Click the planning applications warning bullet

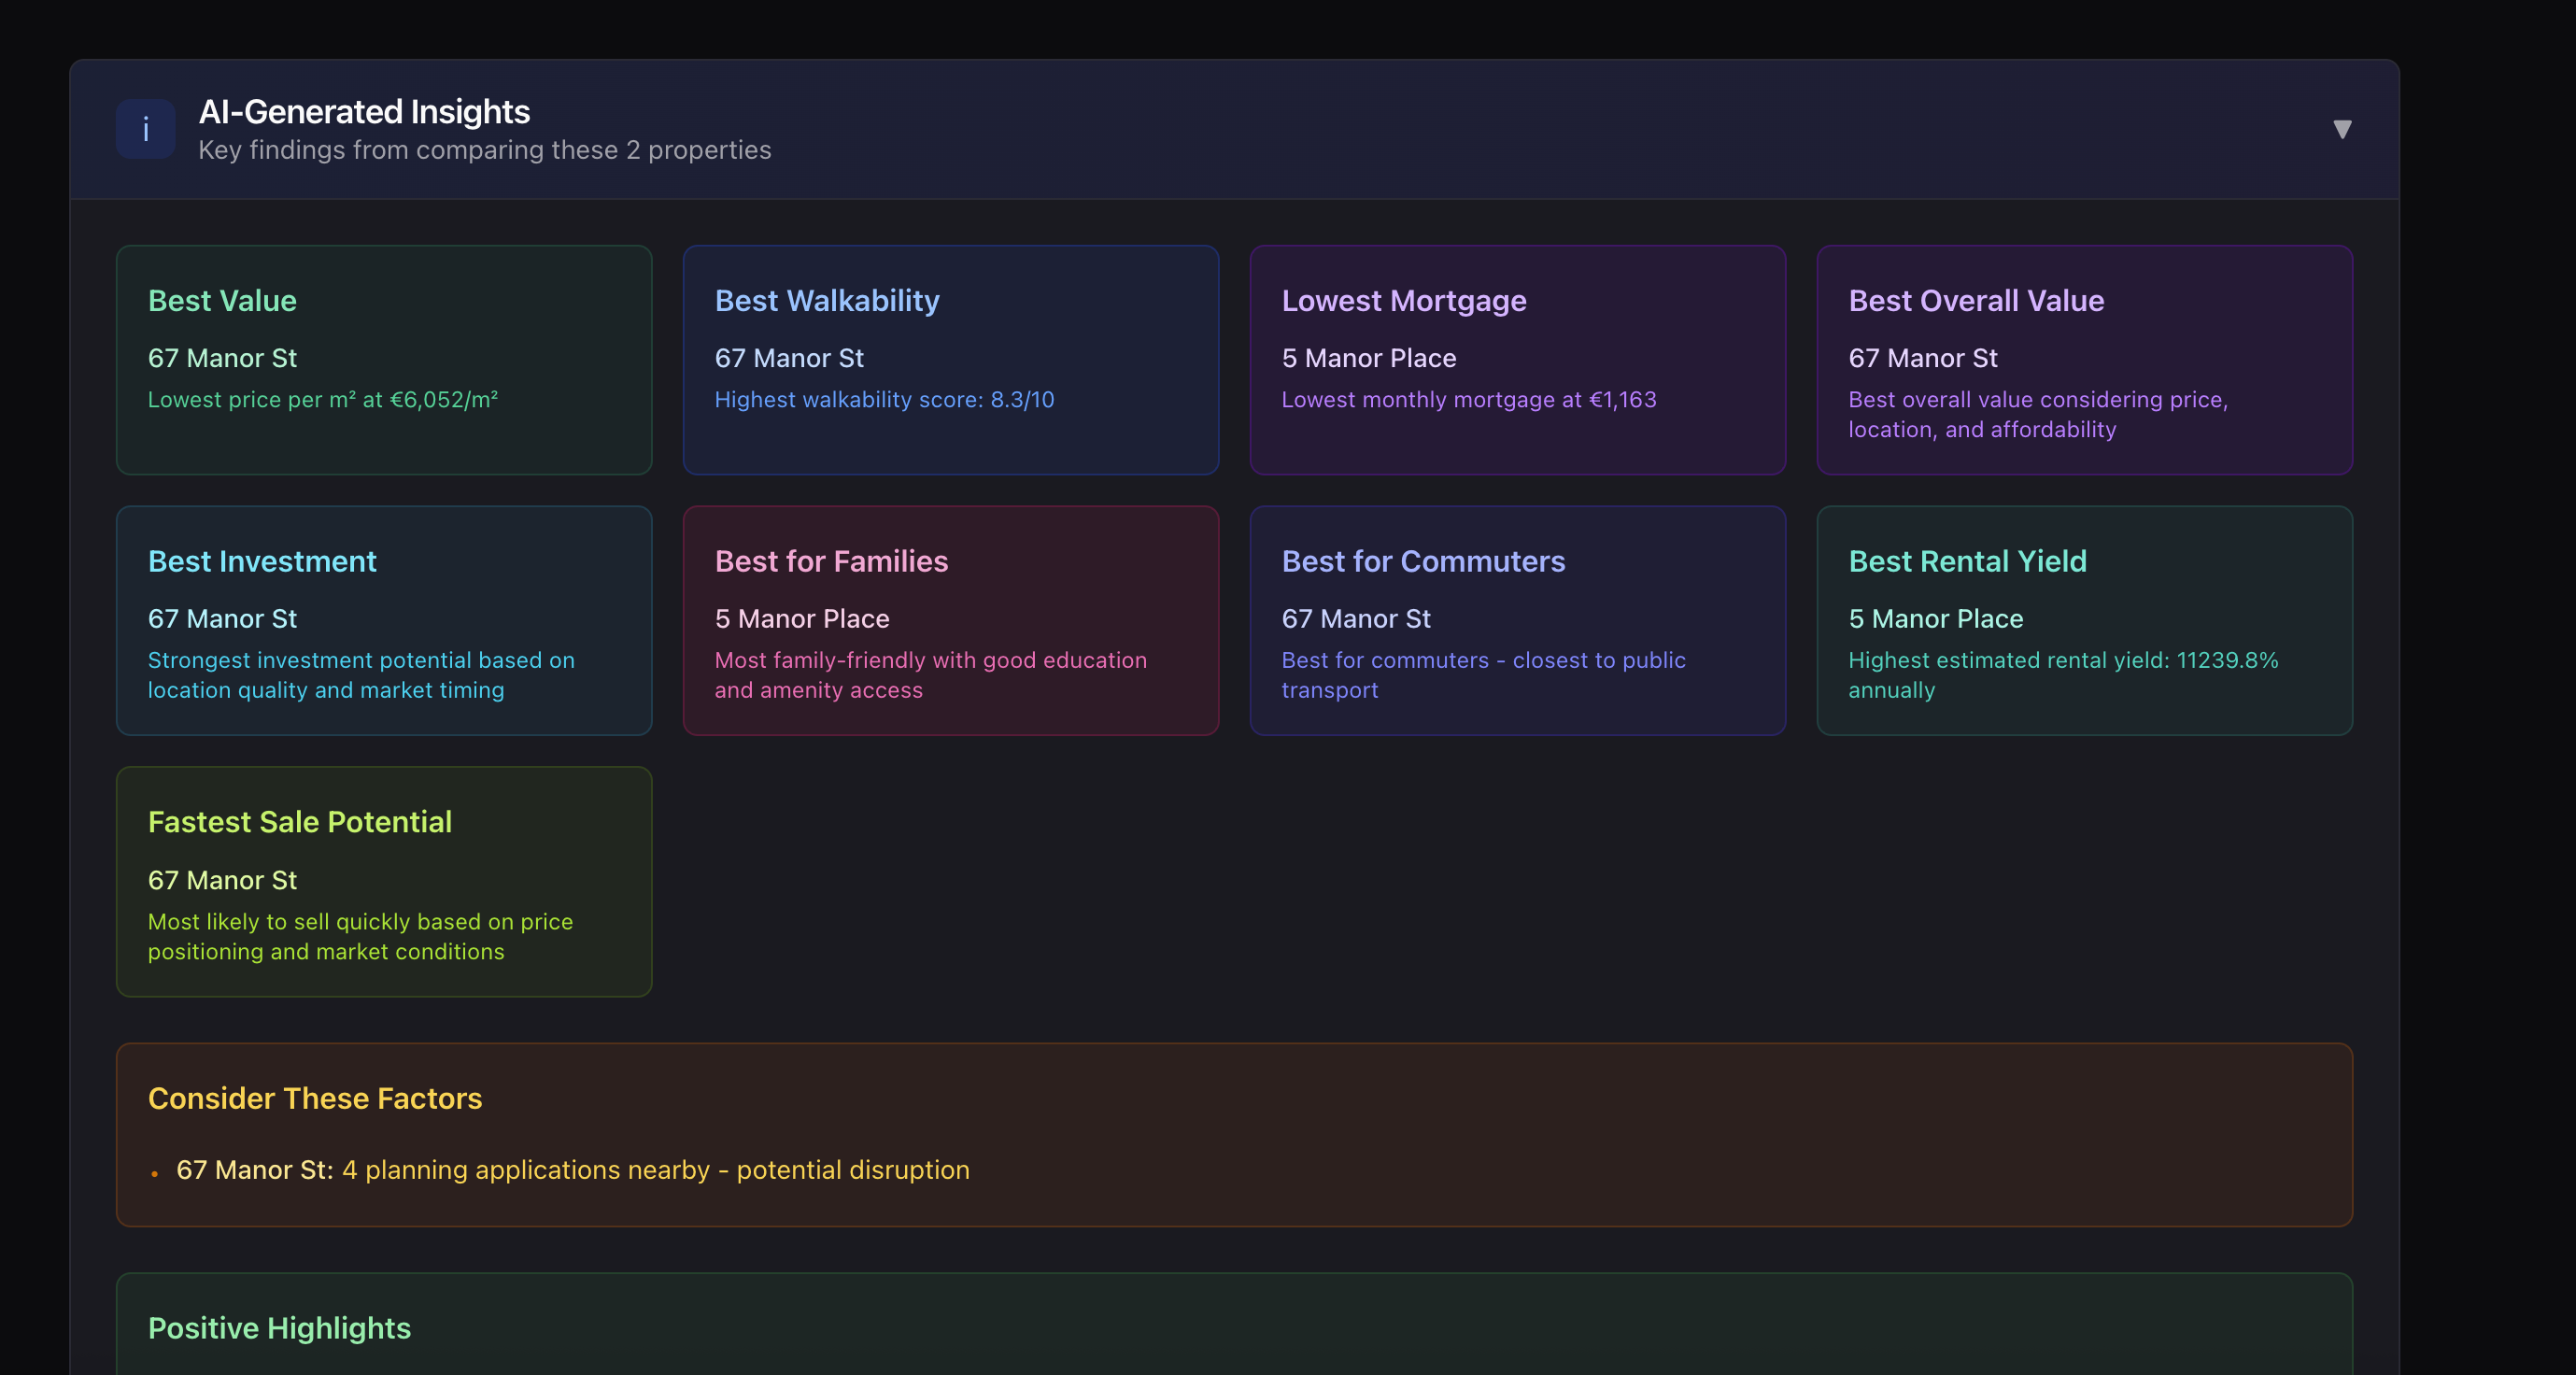(x=573, y=1170)
